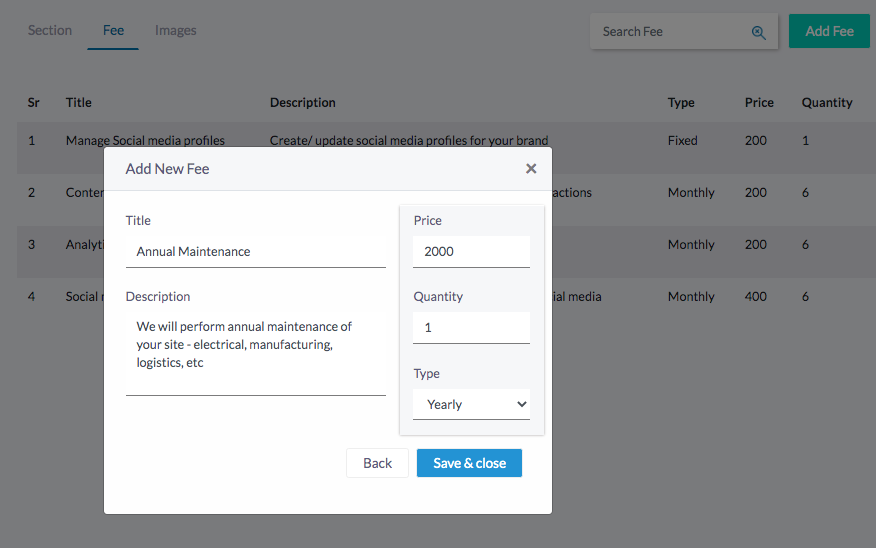Switch to the Section tab
The height and width of the screenshot is (548, 876).
(x=50, y=31)
